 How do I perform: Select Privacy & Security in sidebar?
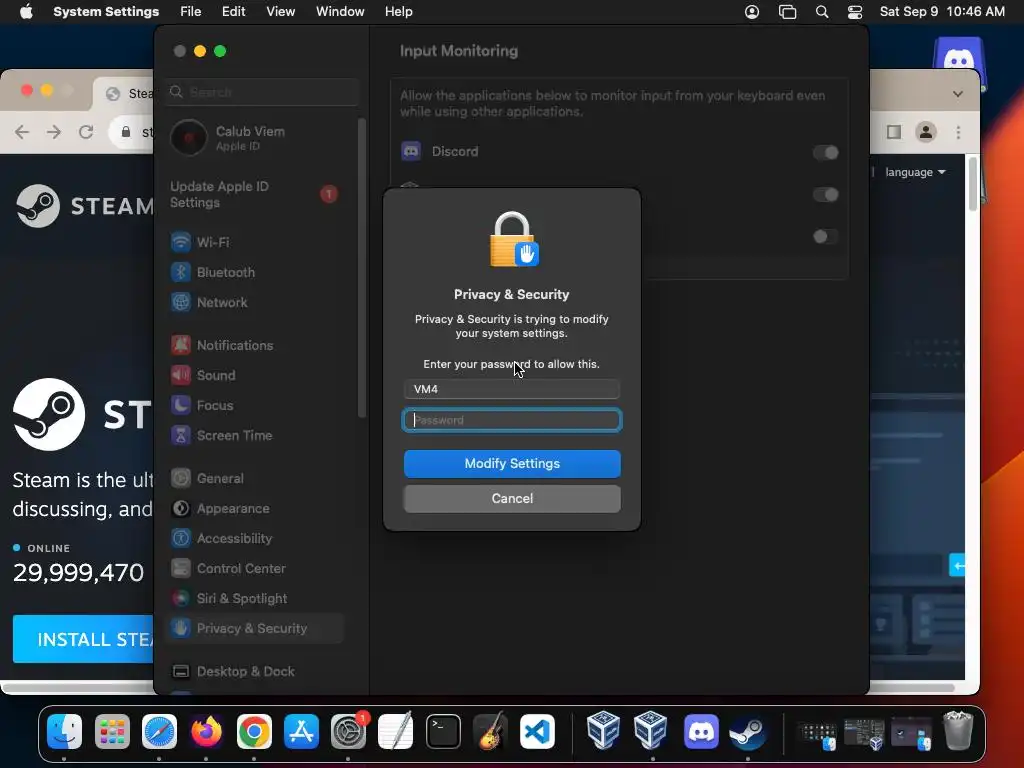point(255,629)
